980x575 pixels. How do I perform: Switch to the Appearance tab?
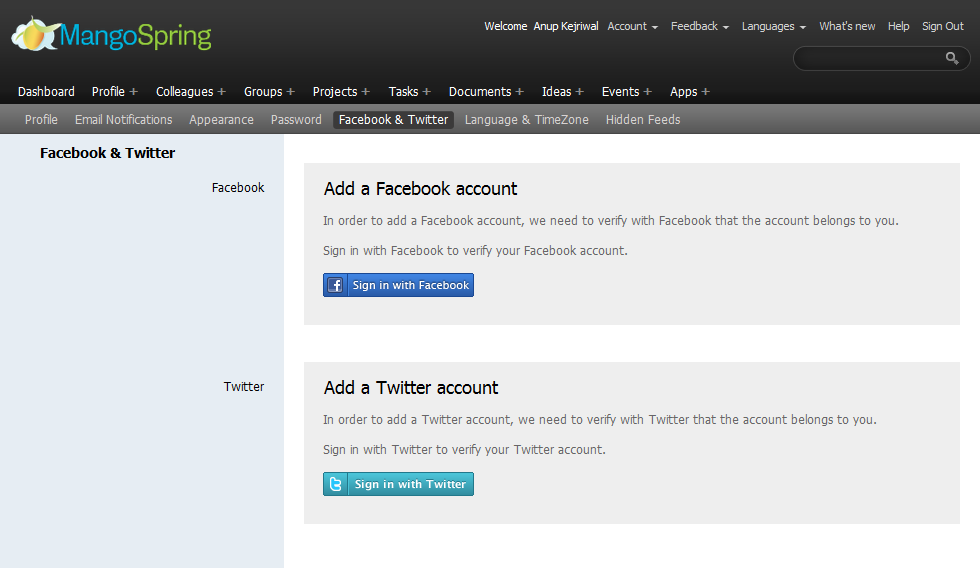pyautogui.click(x=221, y=119)
